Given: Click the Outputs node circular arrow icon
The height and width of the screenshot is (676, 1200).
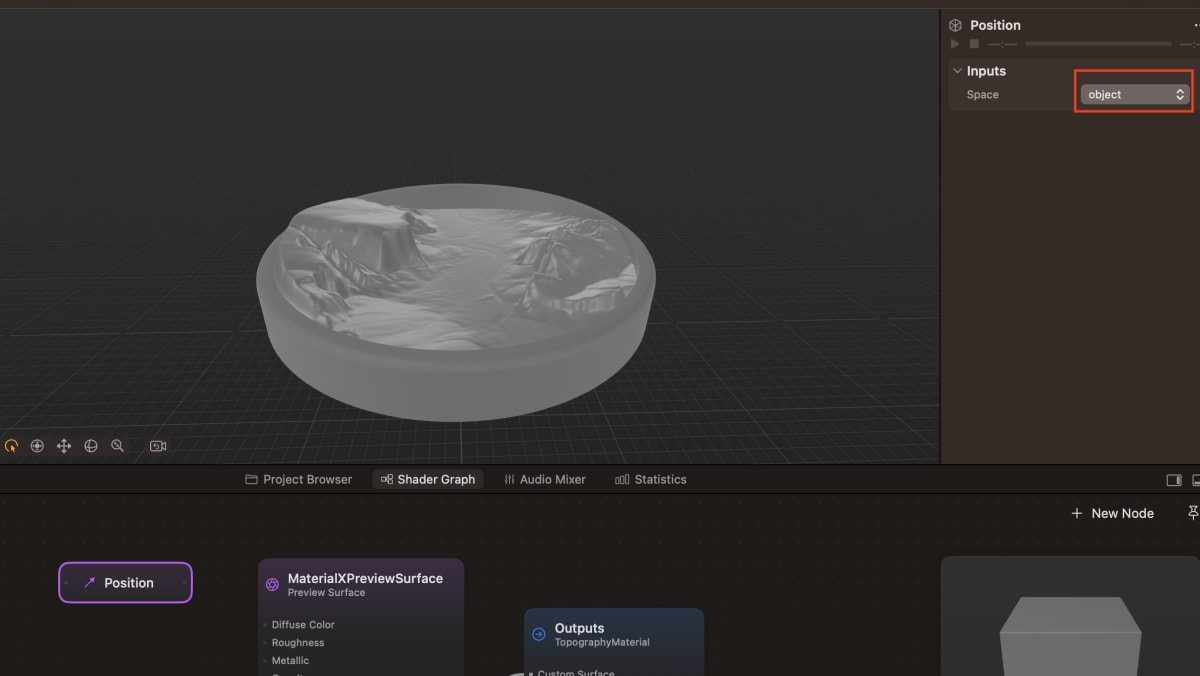Looking at the screenshot, I should (x=538, y=634).
